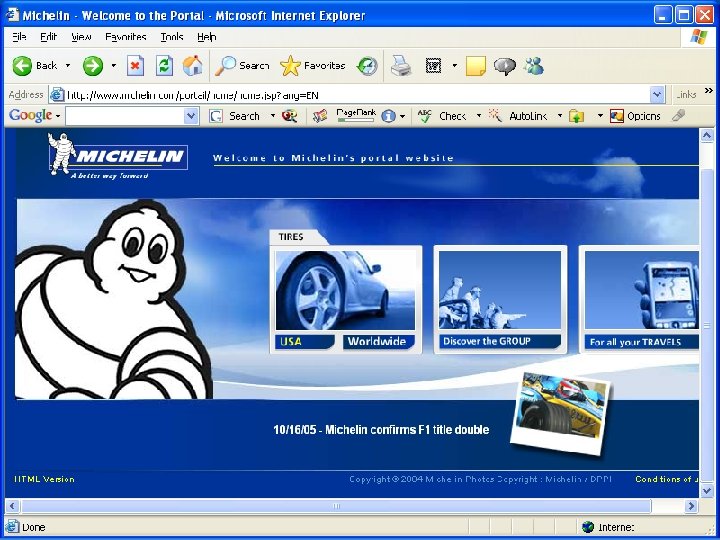Click the horizontal scrollbar thumb
720x540 pixels.
(x=336, y=506)
